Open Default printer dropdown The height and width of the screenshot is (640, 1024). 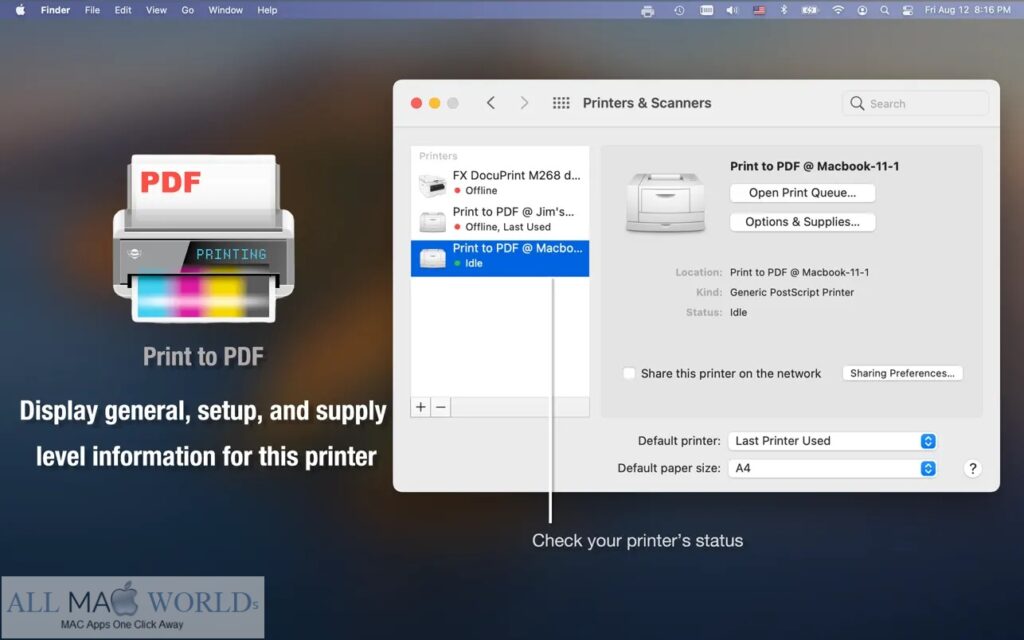[832, 441]
